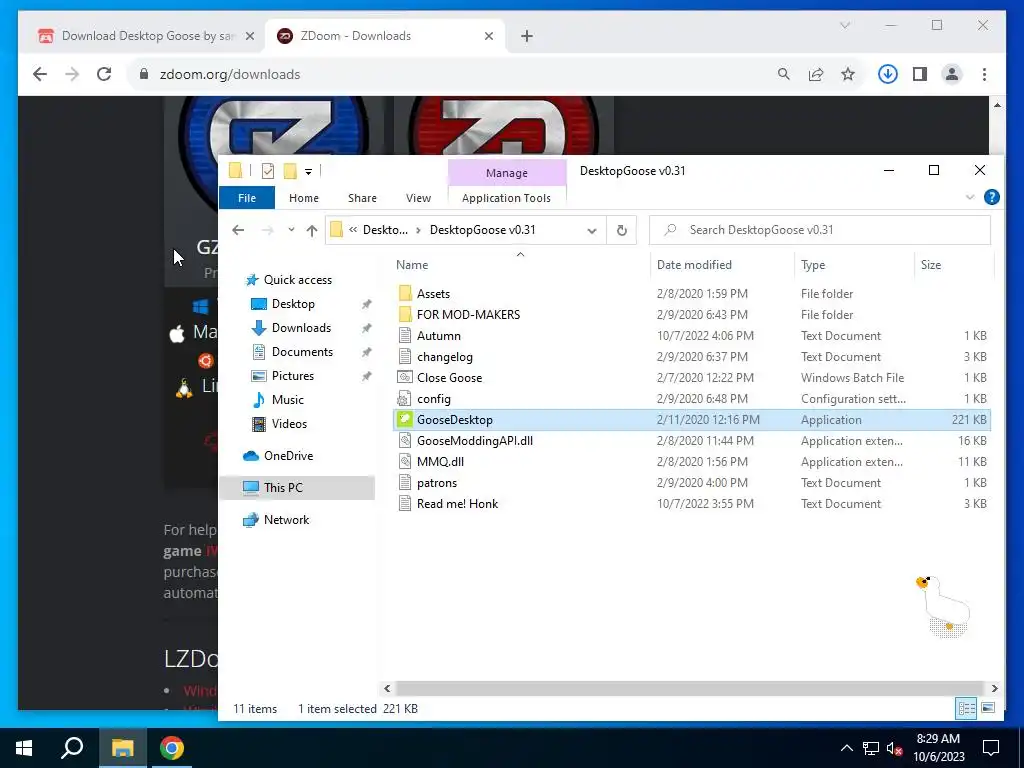This screenshot has height=768, width=1024.
Task: Open the Home ribbon tab
Action: (304, 198)
